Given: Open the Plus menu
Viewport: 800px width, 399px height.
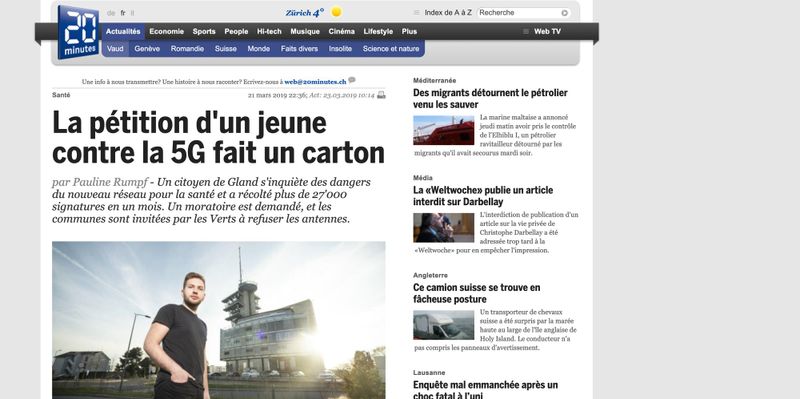Looking at the screenshot, I should click(409, 32).
